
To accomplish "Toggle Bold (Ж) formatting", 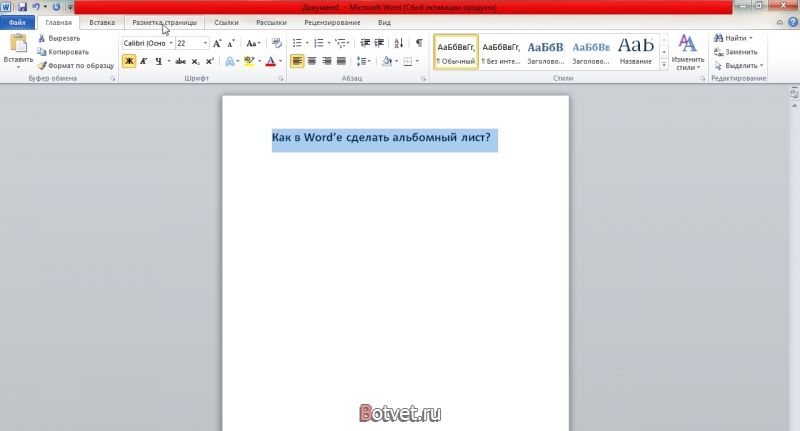I will (129, 61).
